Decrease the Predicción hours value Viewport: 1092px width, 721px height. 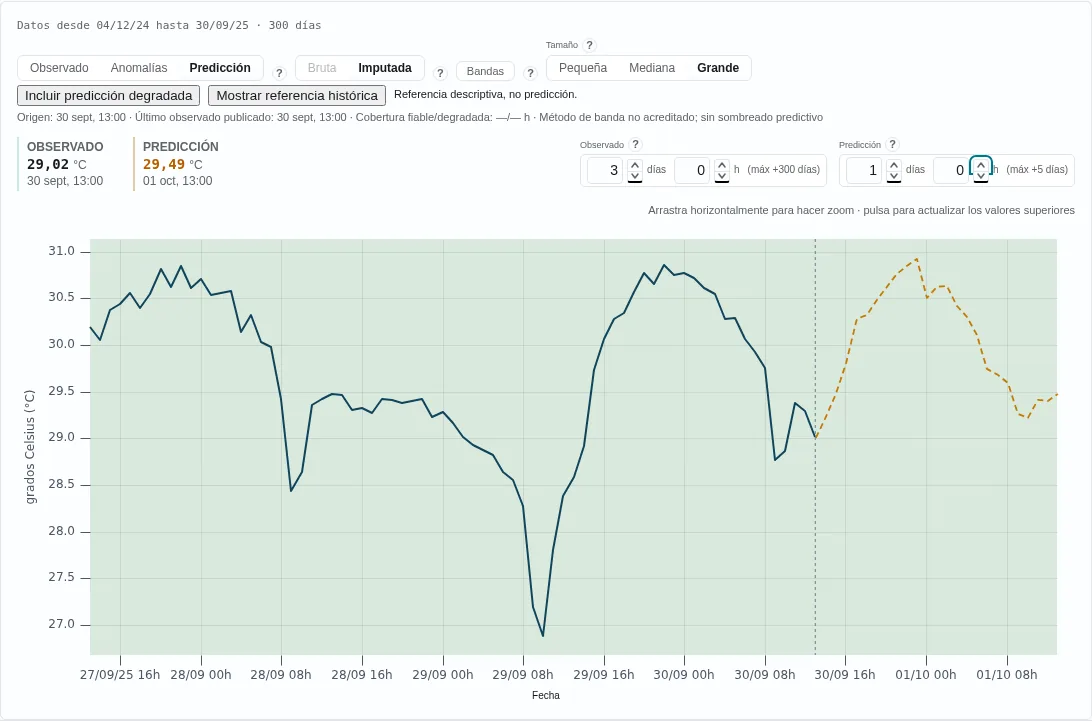(981, 176)
